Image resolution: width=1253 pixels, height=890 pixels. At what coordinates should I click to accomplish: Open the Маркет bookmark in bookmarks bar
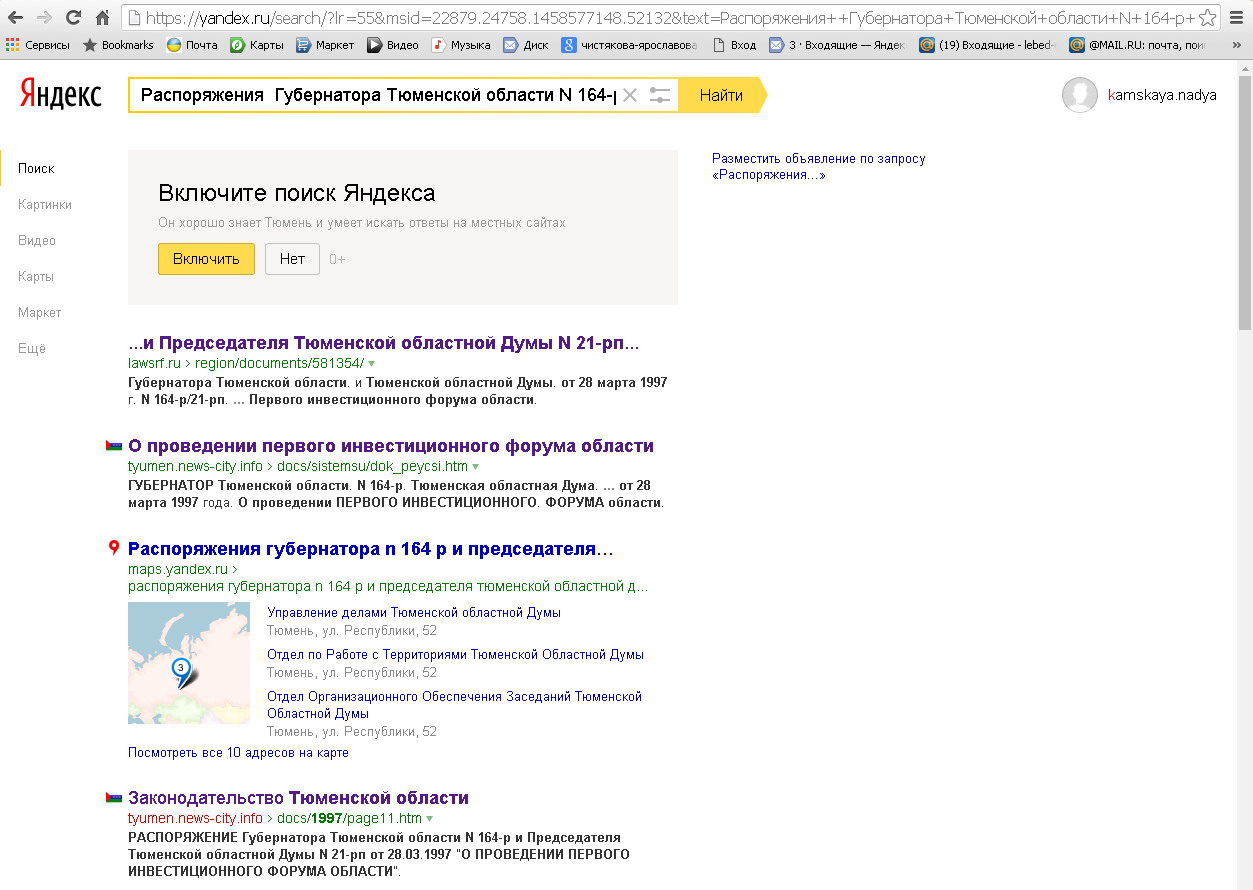click(325, 45)
